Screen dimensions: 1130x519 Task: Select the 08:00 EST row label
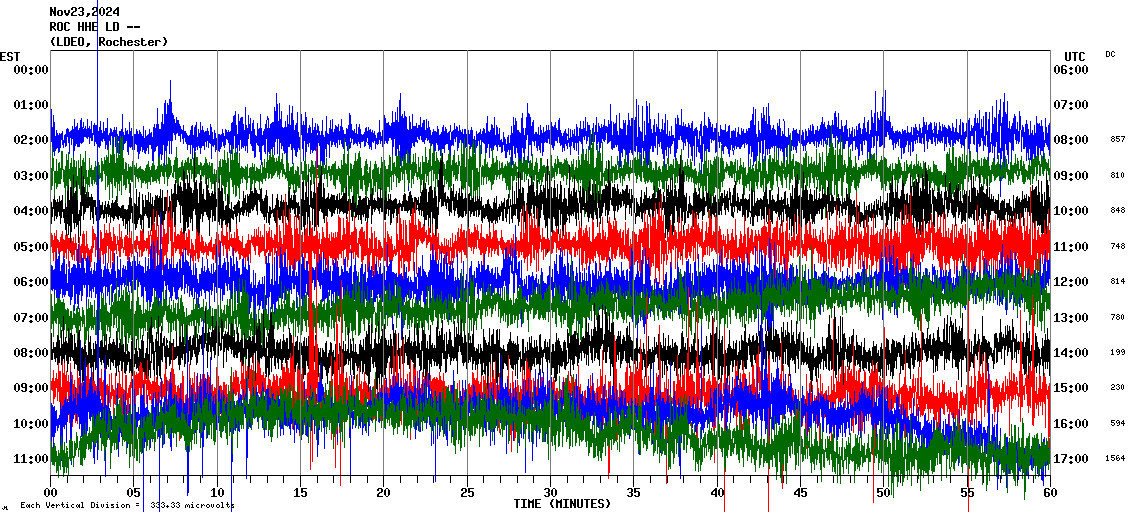coord(31,353)
